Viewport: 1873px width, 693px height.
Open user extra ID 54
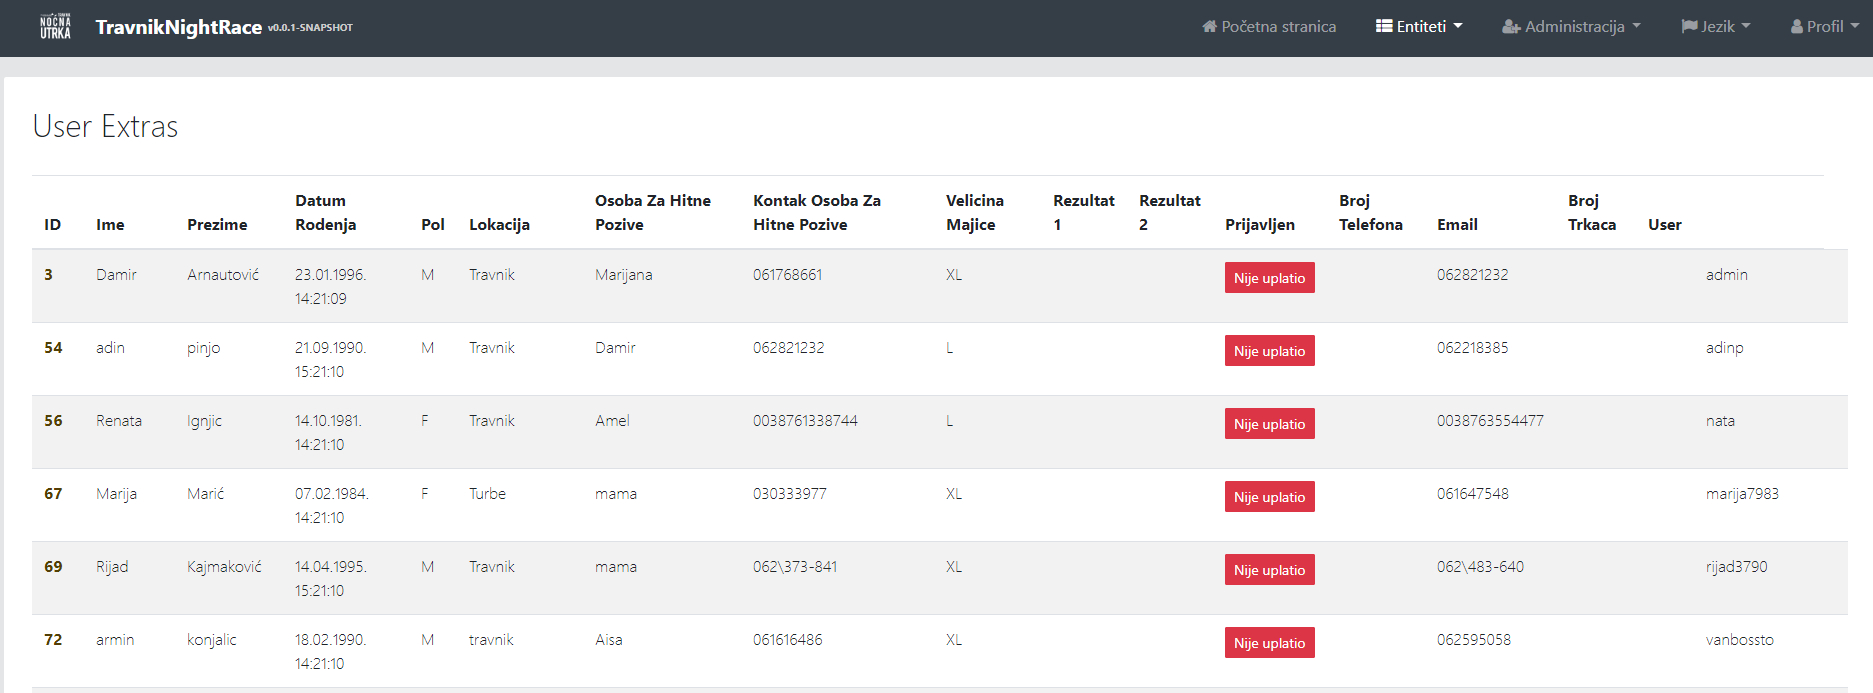53,348
